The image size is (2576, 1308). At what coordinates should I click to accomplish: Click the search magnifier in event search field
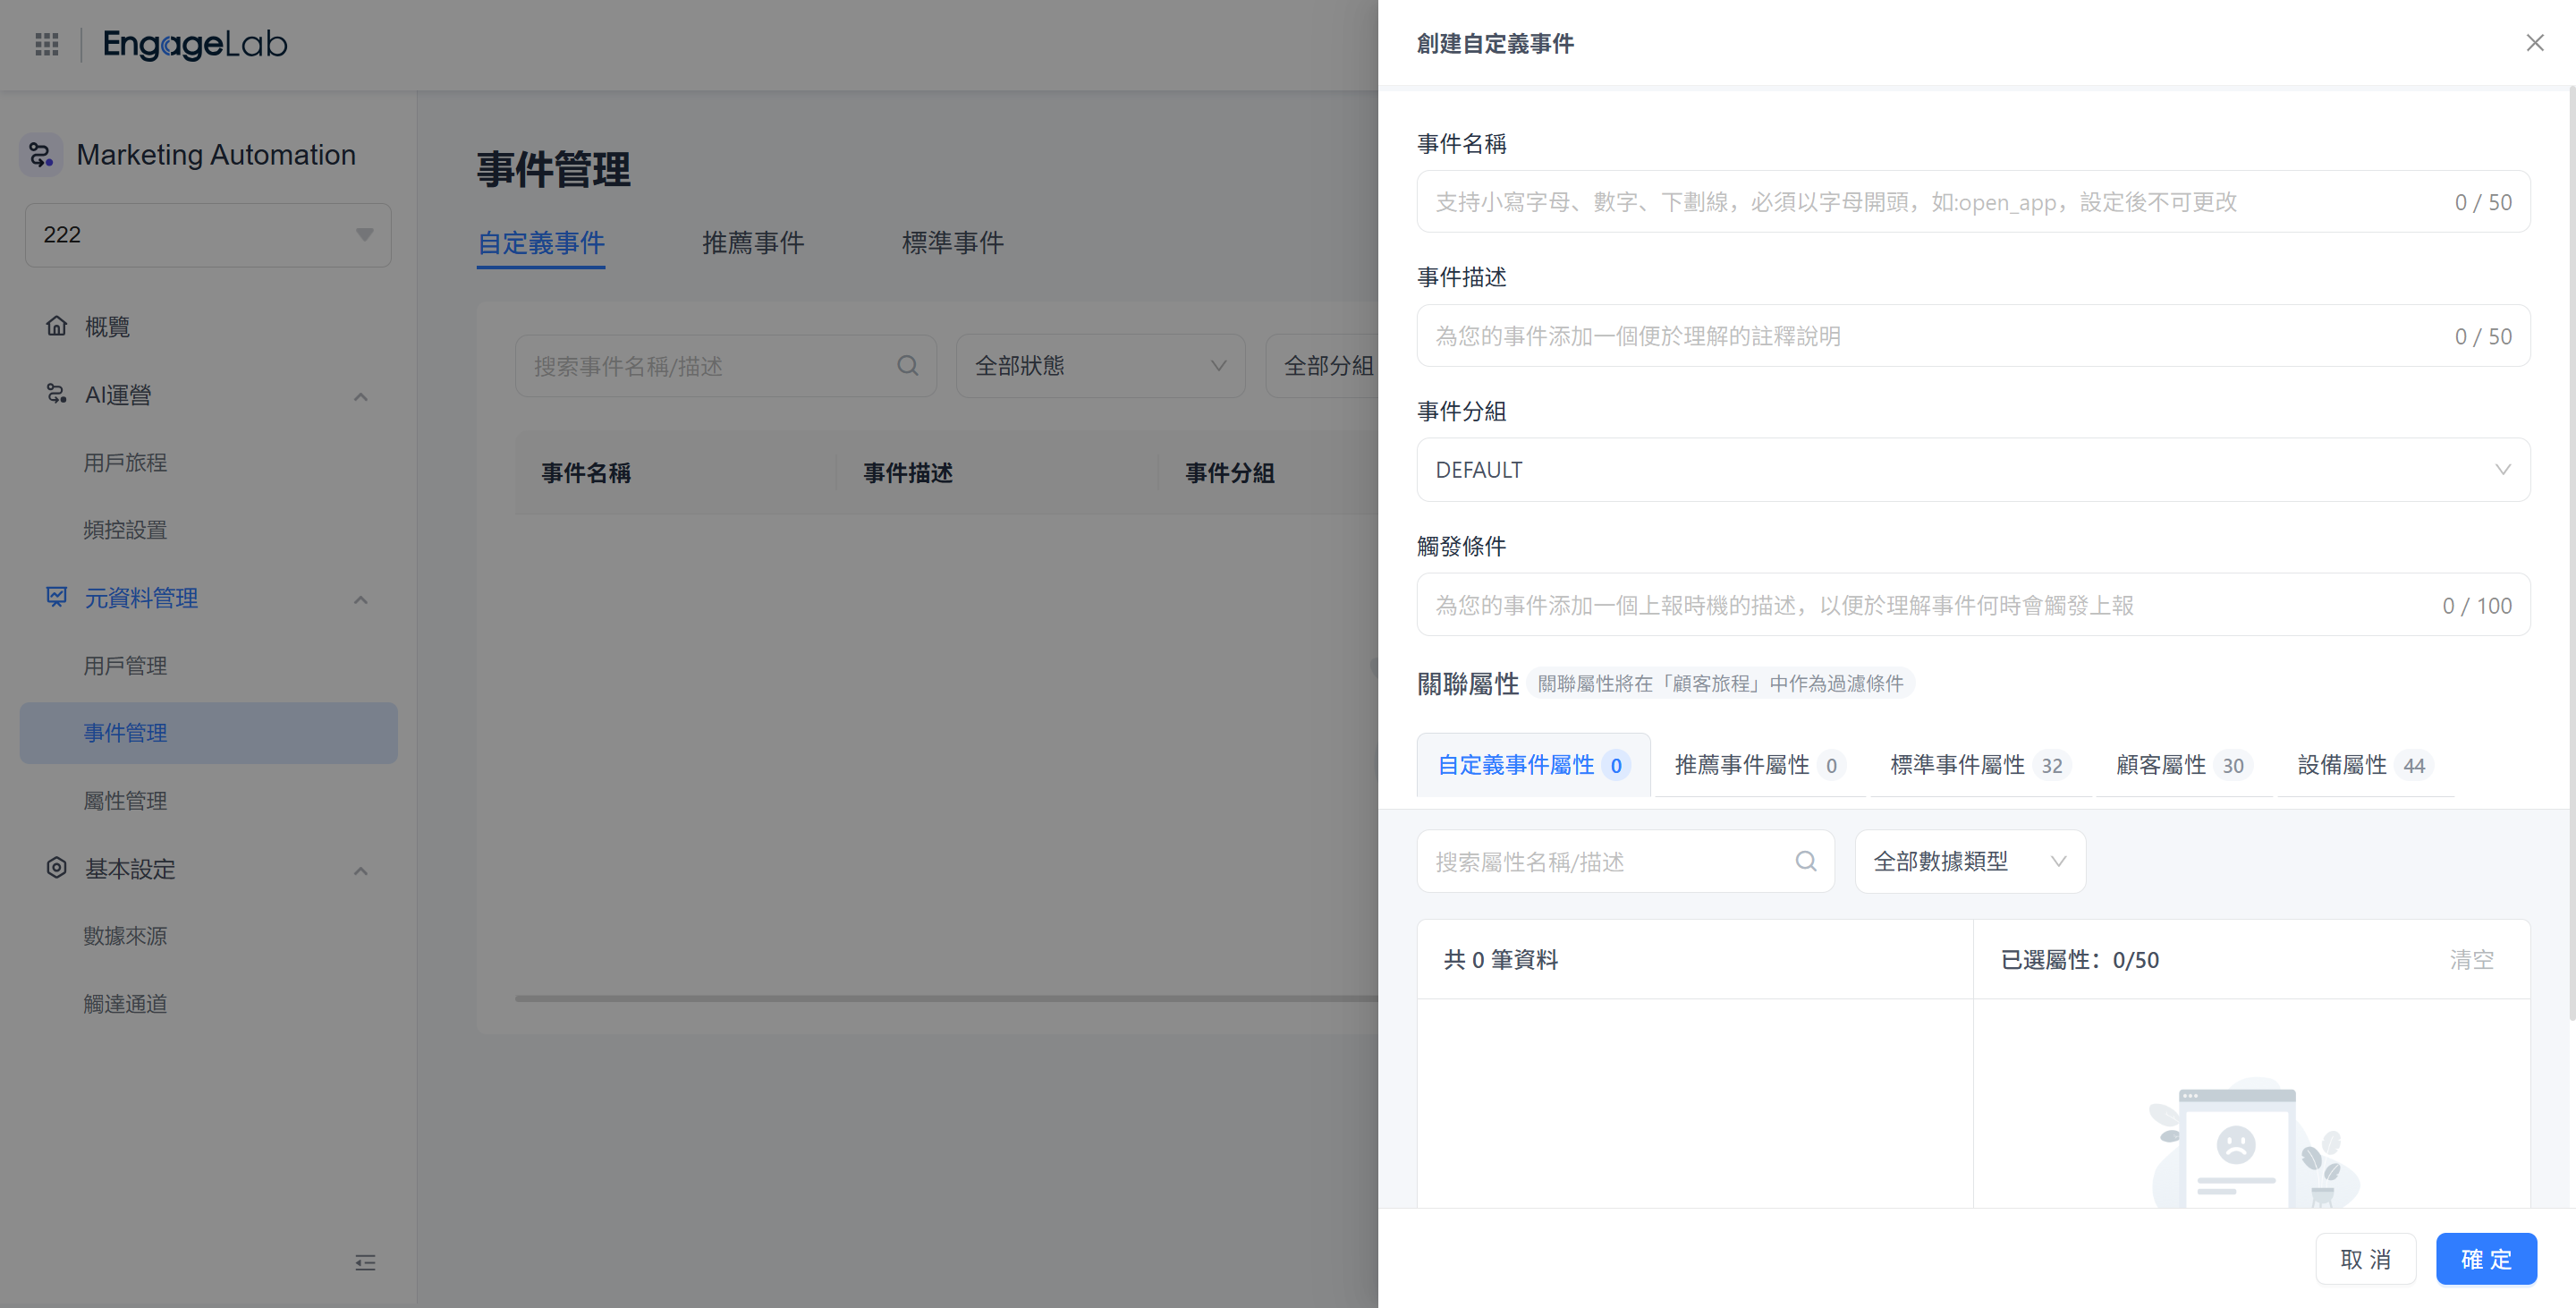(907, 366)
